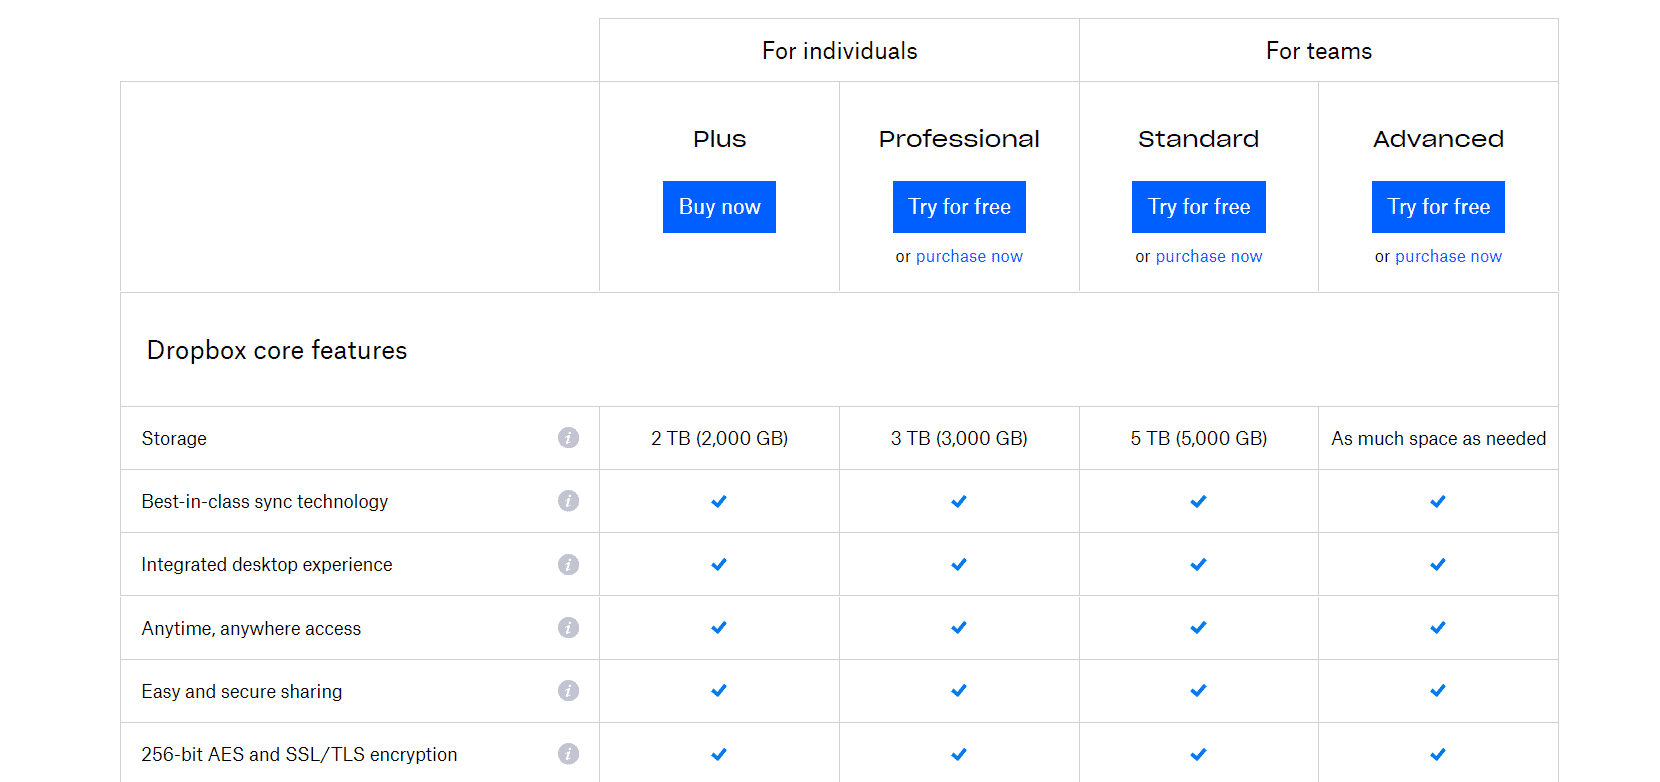This screenshot has width=1660, height=782.
Task: Select the Plus plan heading
Action: click(x=720, y=139)
